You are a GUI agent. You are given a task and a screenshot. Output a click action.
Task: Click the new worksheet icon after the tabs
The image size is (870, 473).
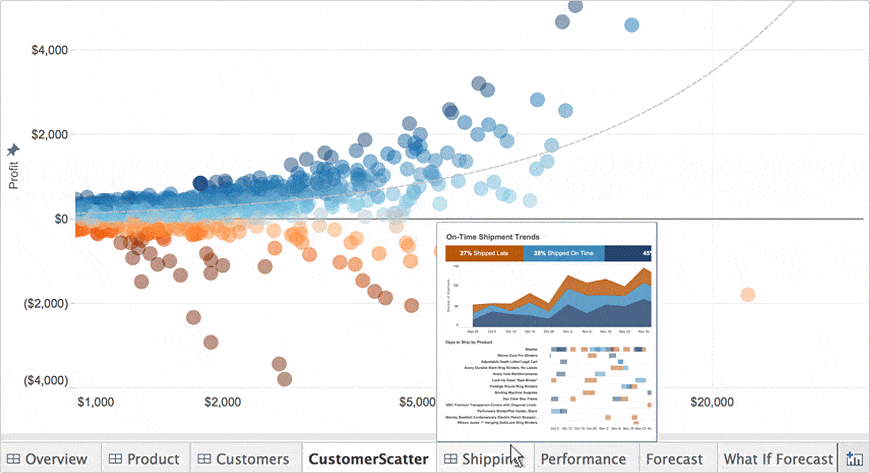pos(854,459)
